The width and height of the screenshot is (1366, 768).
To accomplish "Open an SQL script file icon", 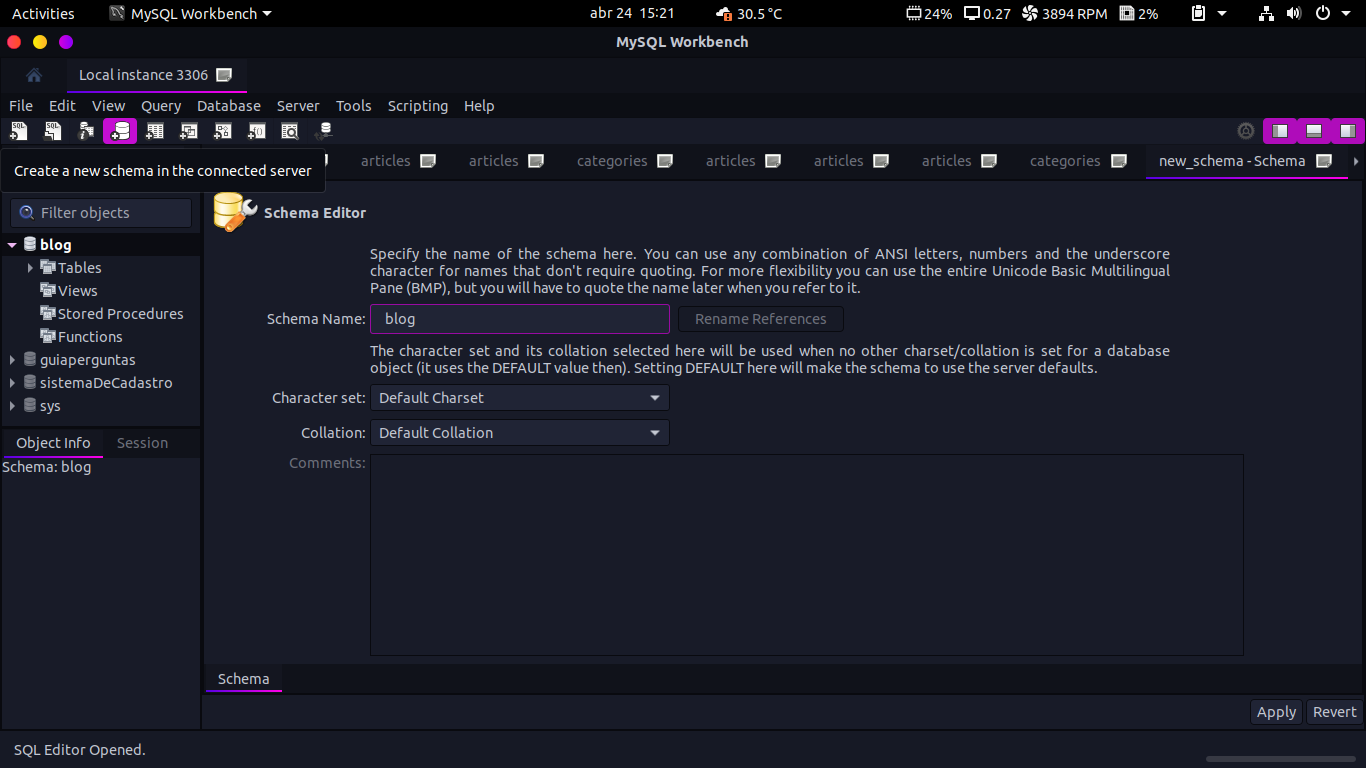I will pyautogui.click(x=53, y=131).
